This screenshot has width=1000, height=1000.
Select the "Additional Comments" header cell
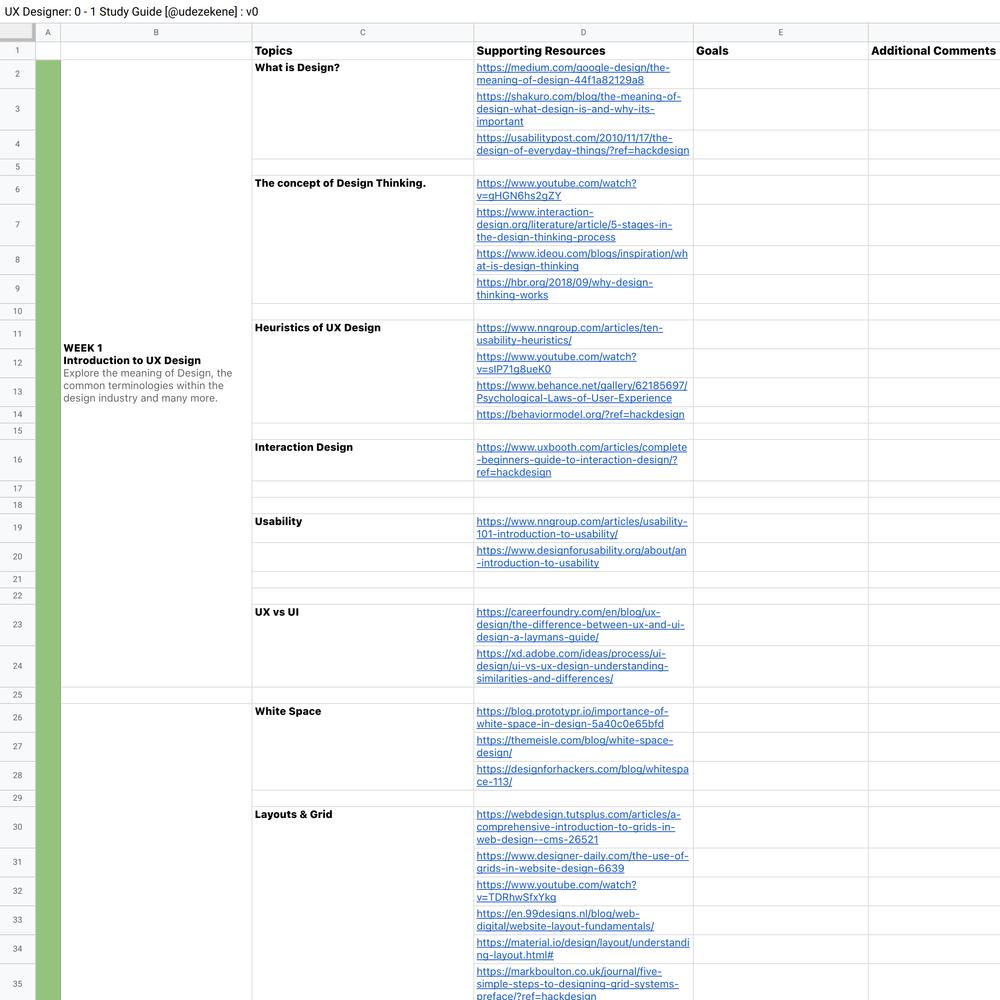pyautogui.click(x=933, y=51)
